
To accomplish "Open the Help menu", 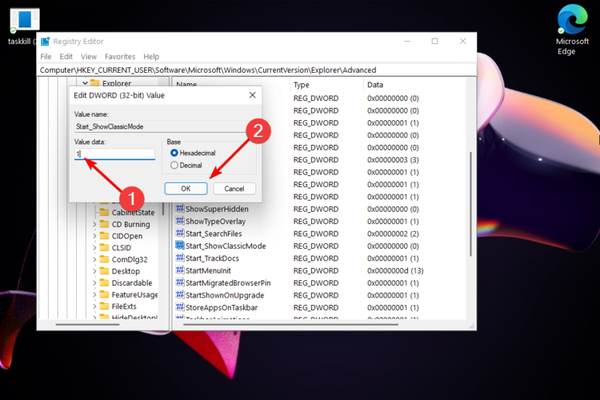I will [x=151, y=56].
